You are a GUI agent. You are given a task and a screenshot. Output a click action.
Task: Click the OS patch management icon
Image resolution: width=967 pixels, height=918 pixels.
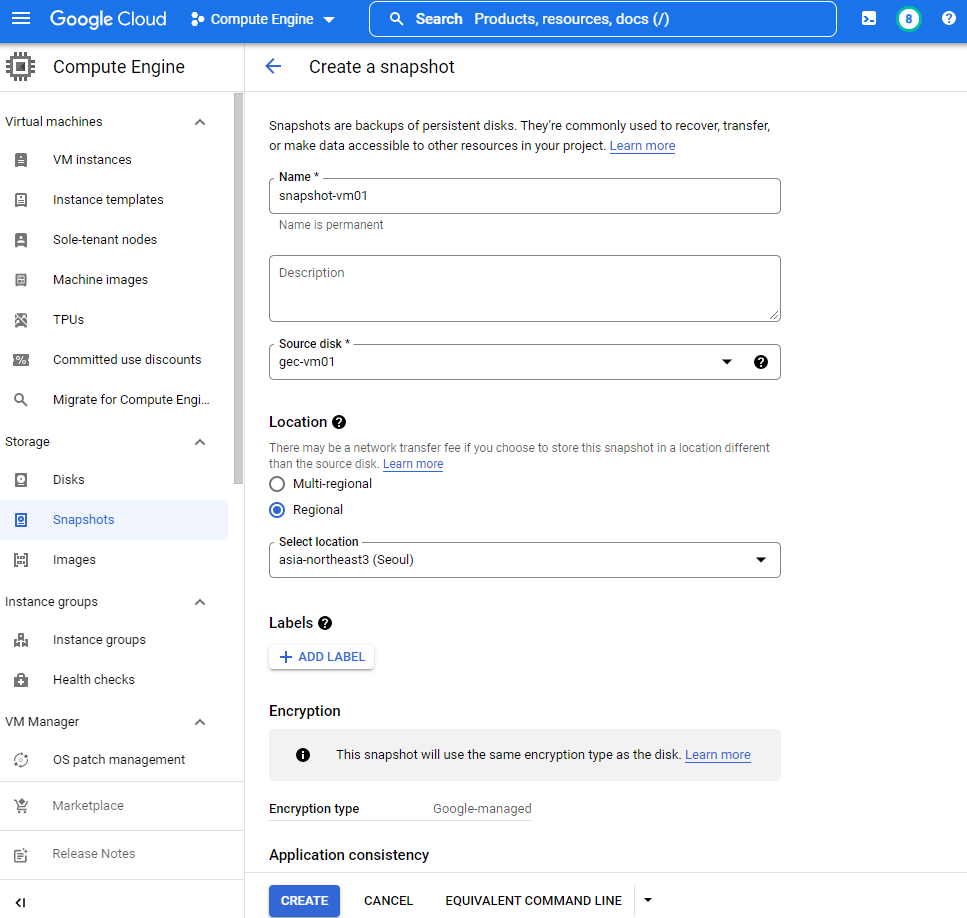21,760
